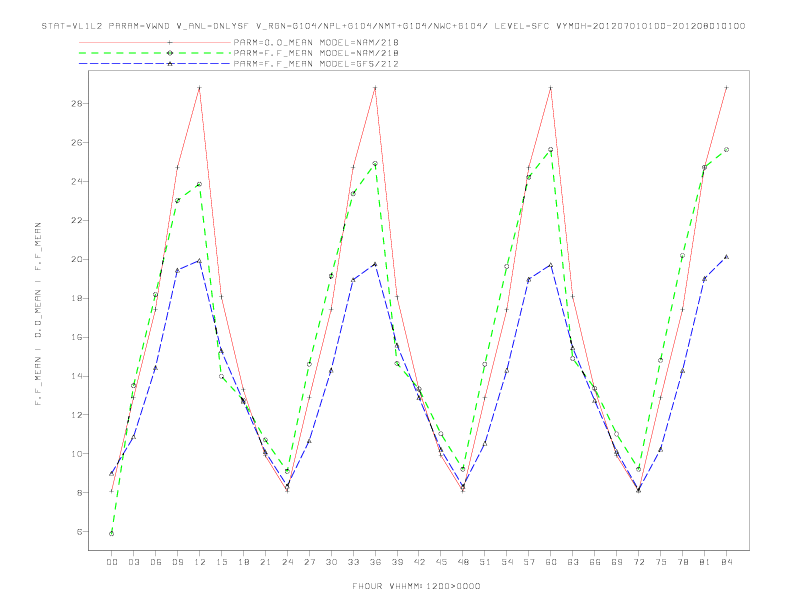Image resolution: width=792 pixels, height=612 pixels.
Task: Click the vertical y-axis title F.F_MEAN | O.O_MEAN
Action: (x=38, y=314)
